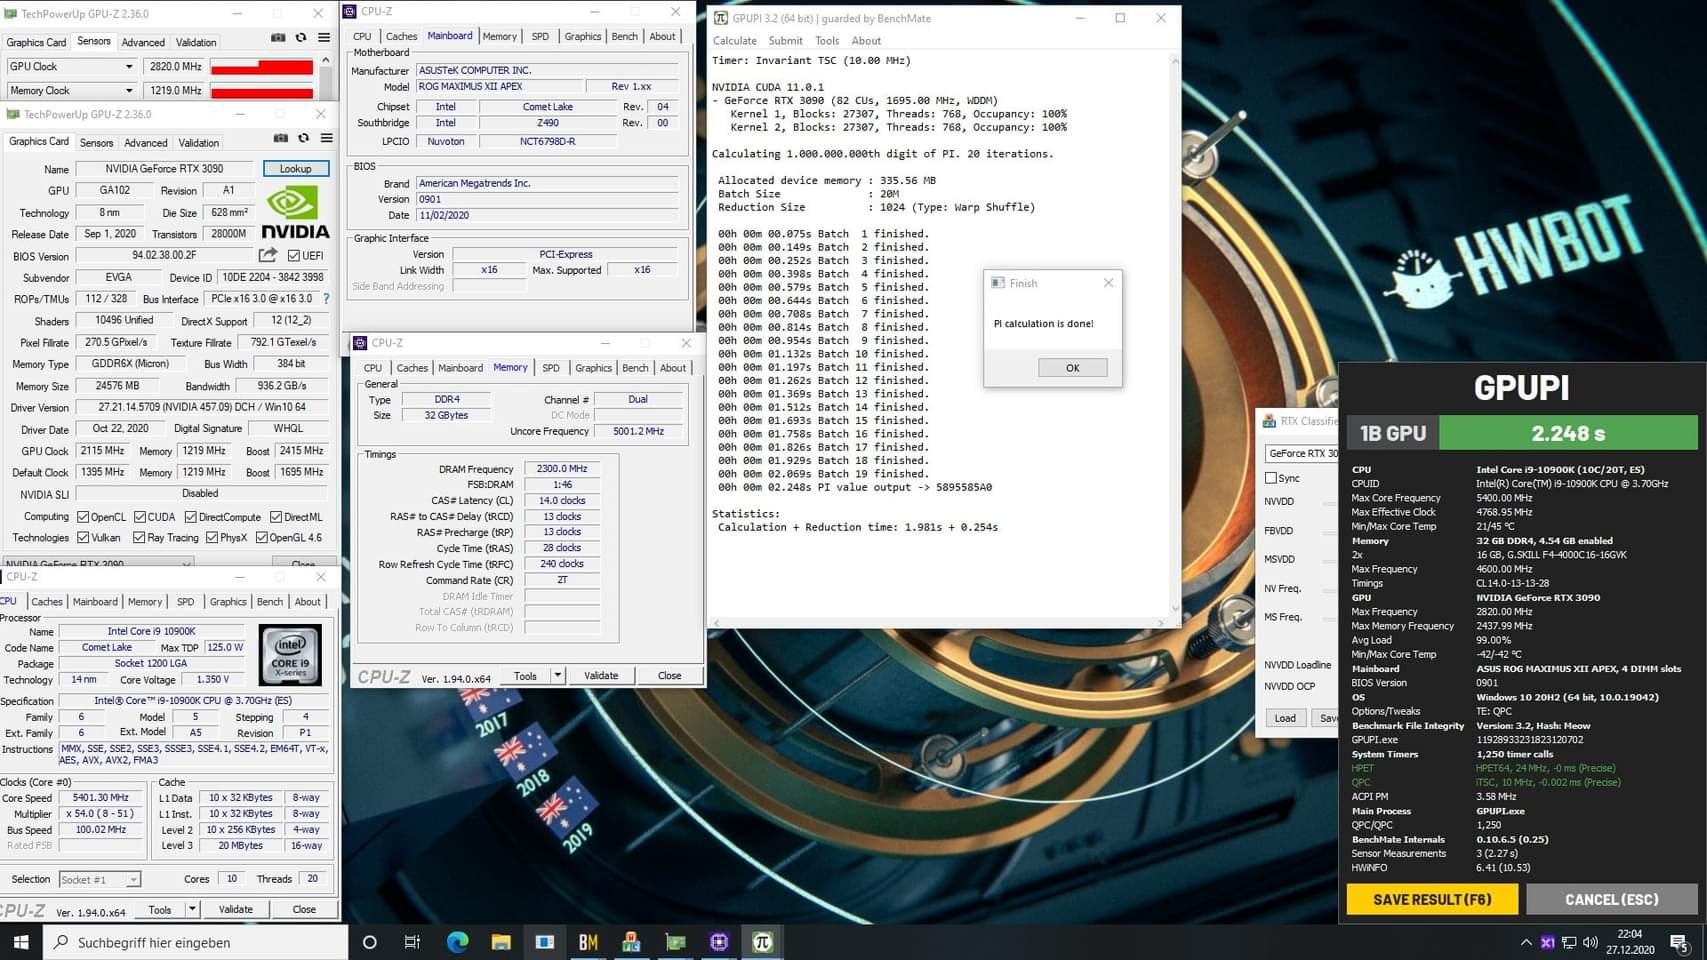
Task: Open Tools menu in GPUPI
Action: click(x=827, y=41)
